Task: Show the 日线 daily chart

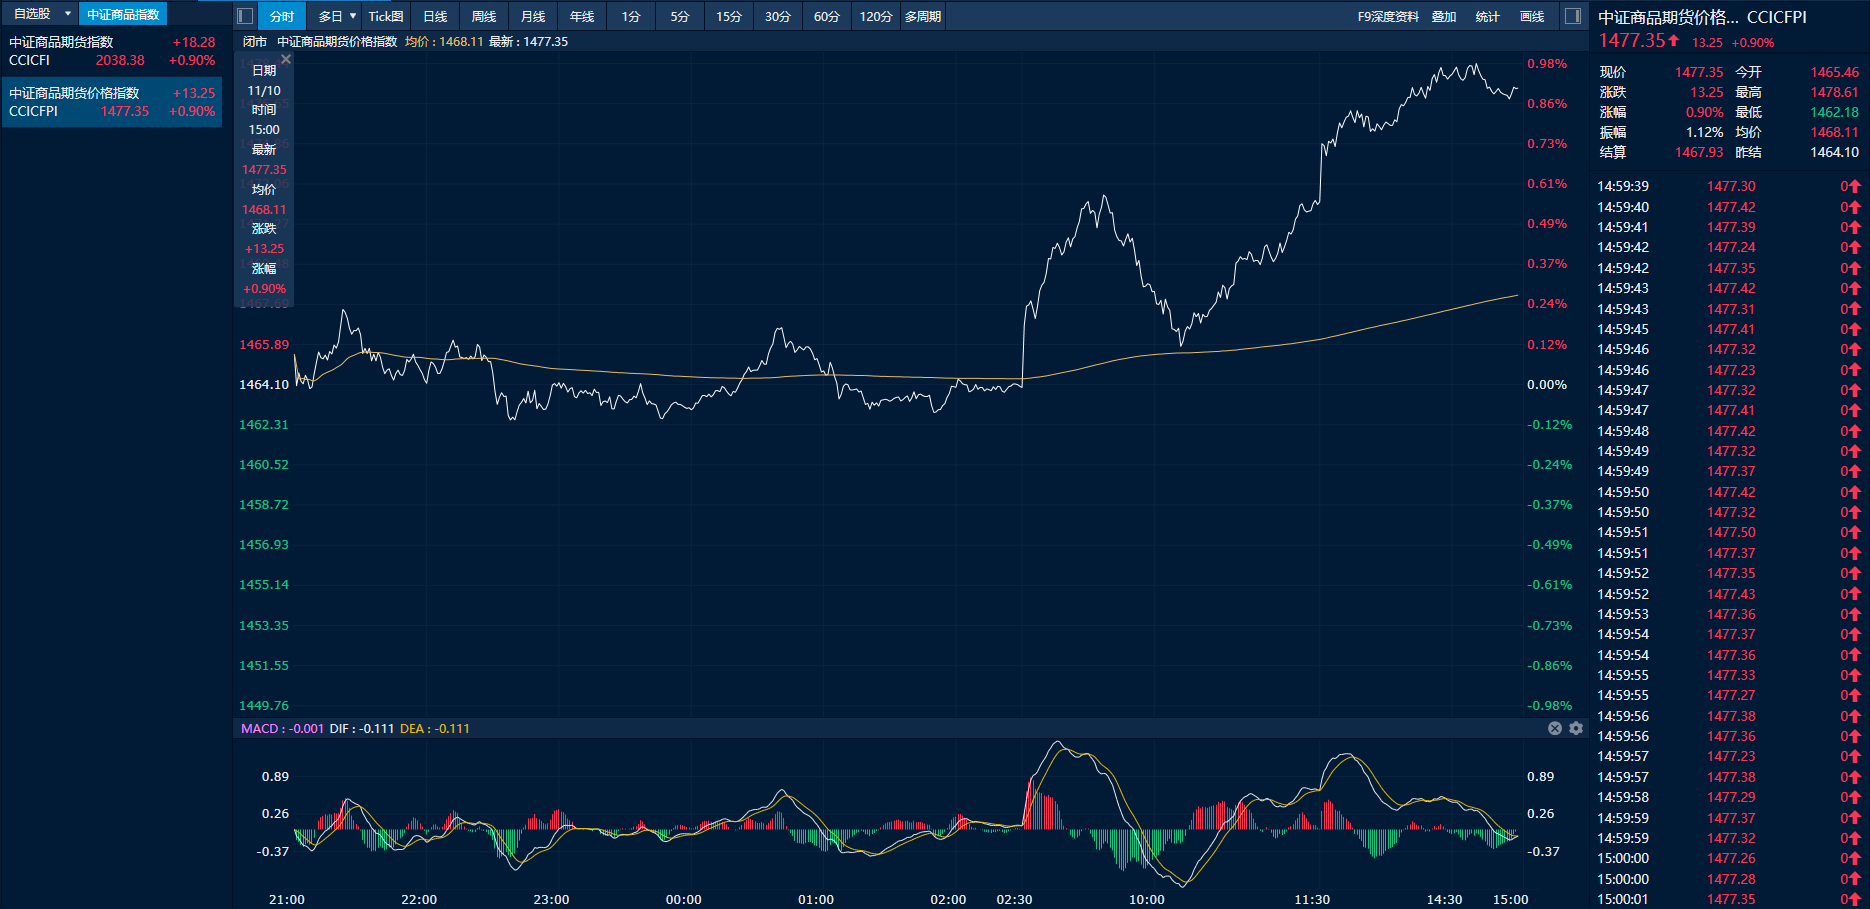Action: [435, 16]
